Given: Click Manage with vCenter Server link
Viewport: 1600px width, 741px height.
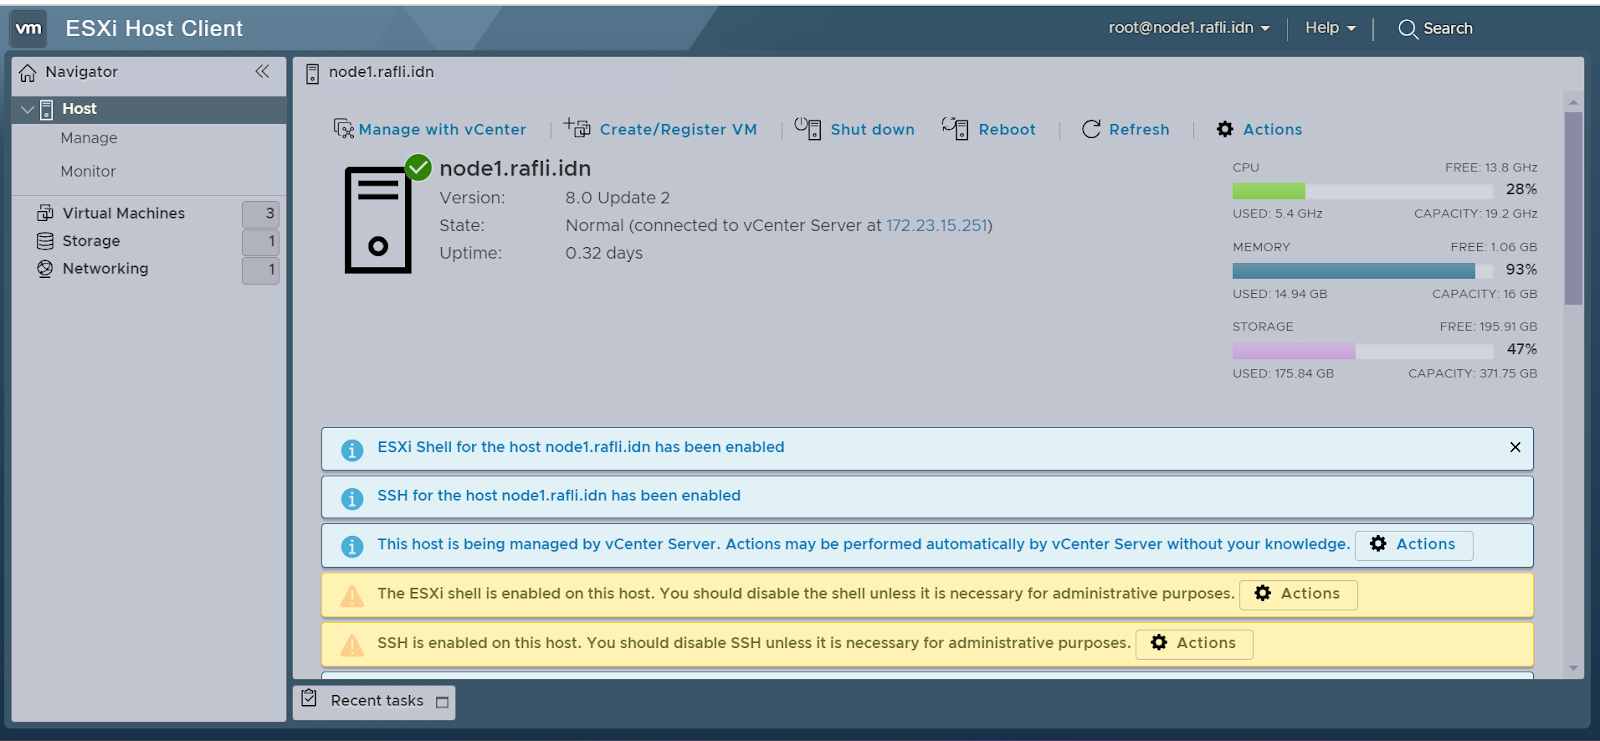Looking at the screenshot, I should (442, 130).
